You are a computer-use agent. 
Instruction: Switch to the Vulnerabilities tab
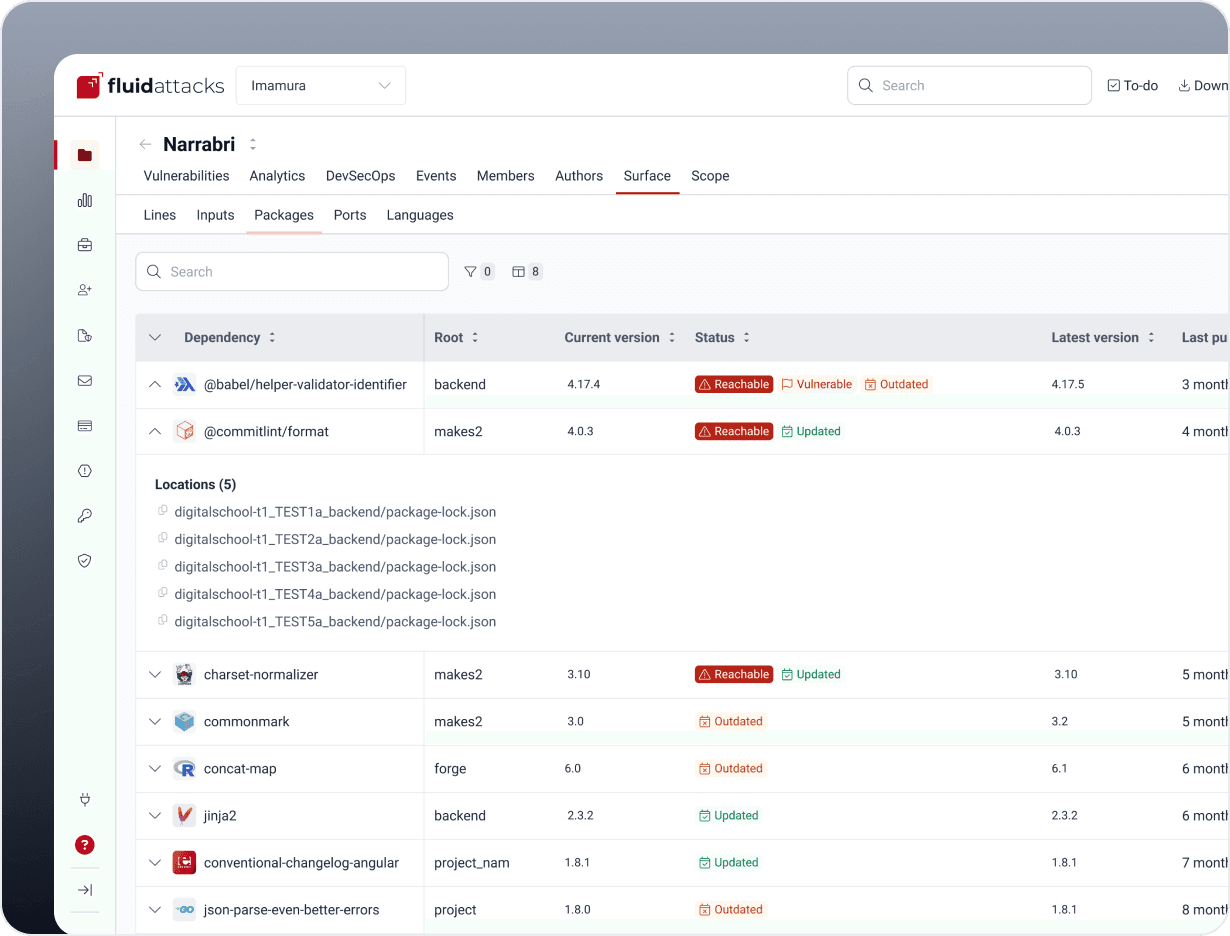(x=187, y=176)
